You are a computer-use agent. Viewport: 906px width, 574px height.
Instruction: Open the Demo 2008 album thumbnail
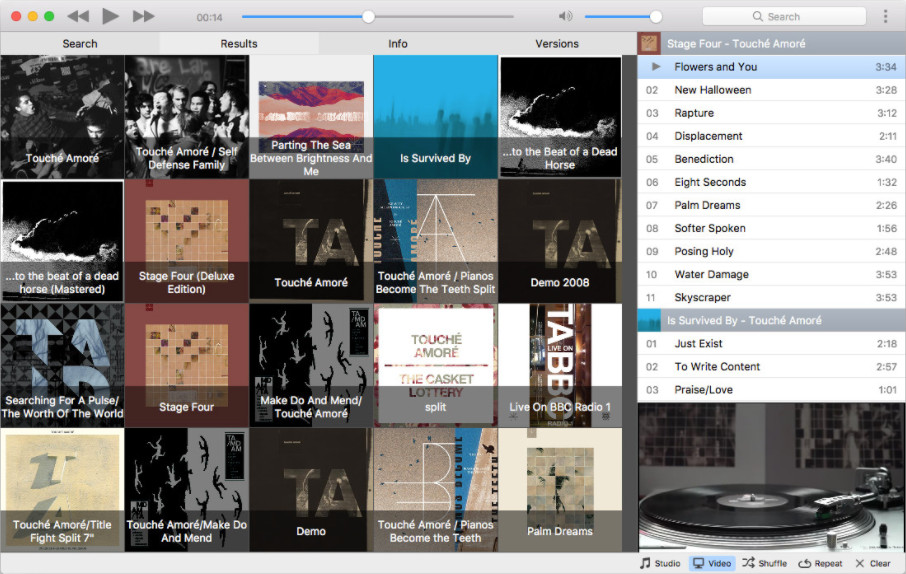[x=560, y=241]
